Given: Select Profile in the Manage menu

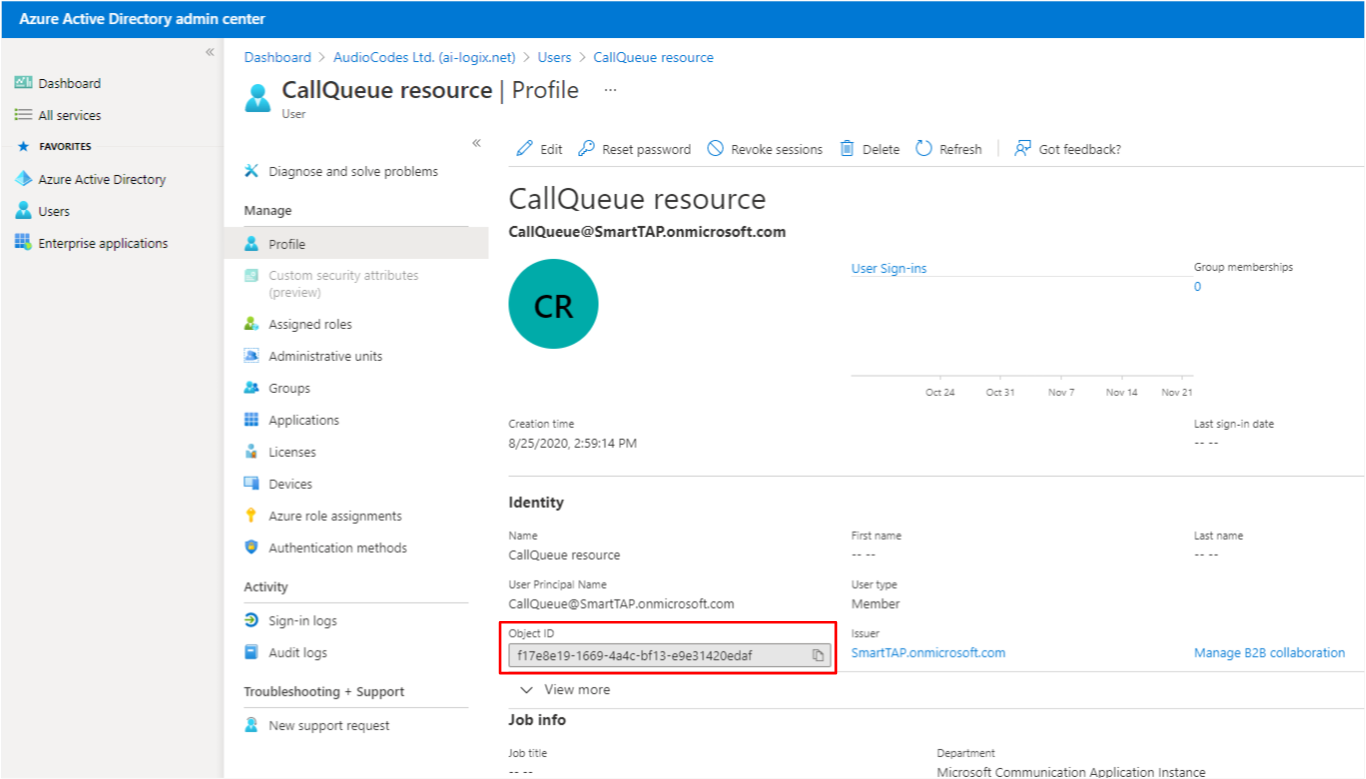Looking at the screenshot, I should point(356,244).
